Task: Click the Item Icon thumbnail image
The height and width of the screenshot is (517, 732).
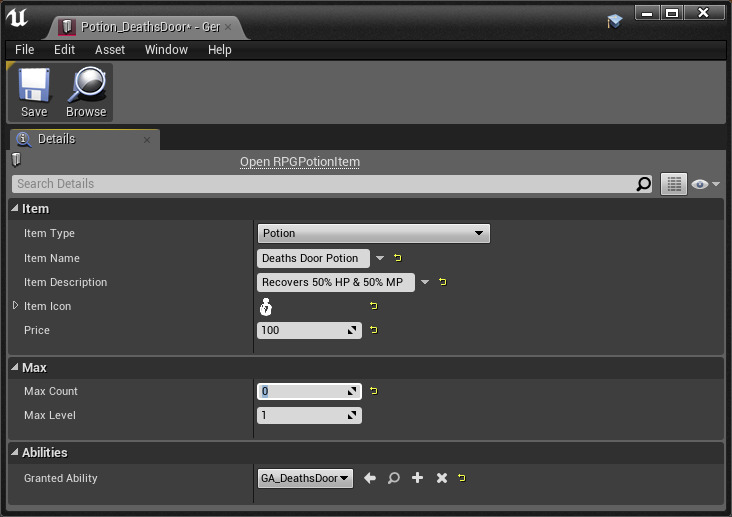Action: pos(266,307)
